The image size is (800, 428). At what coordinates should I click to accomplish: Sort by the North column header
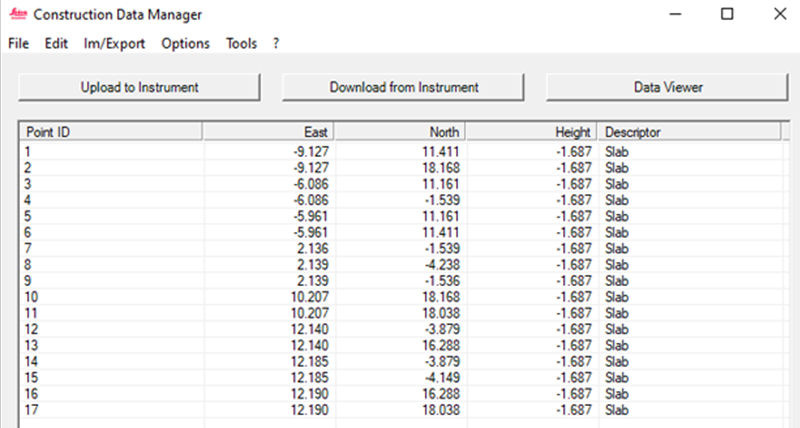tap(399, 132)
